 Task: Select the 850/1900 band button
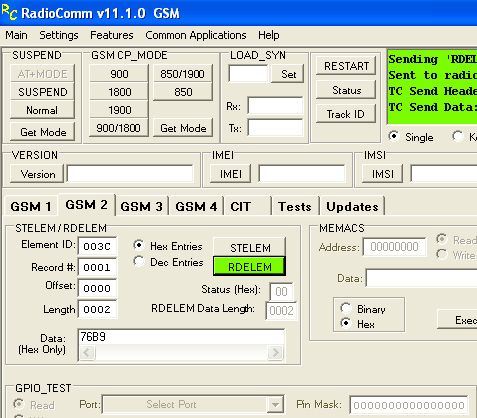(183, 74)
